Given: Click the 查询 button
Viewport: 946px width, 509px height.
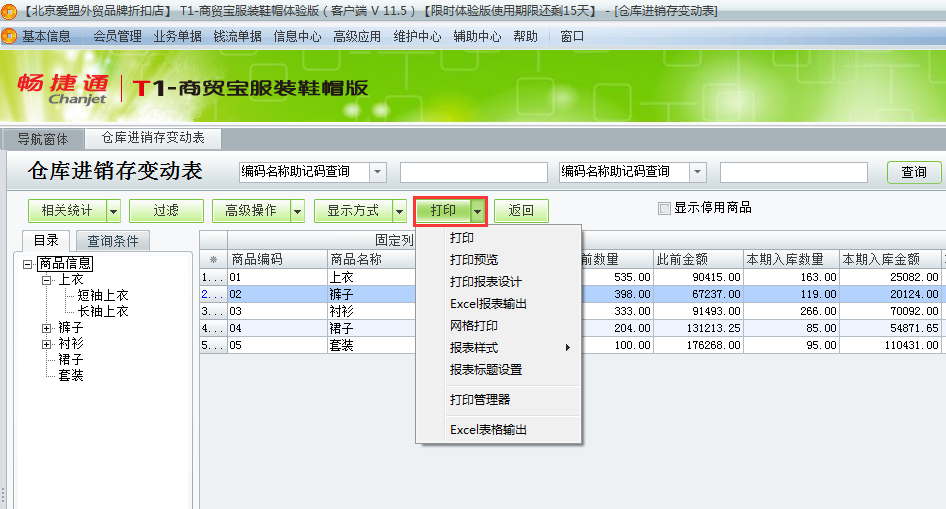Looking at the screenshot, I should (913, 172).
